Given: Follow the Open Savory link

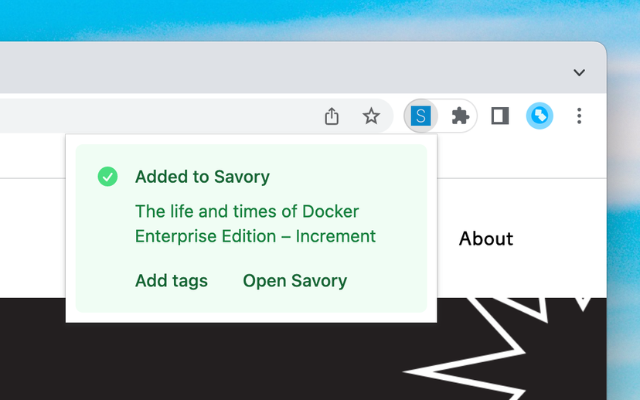Looking at the screenshot, I should coord(294,281).
